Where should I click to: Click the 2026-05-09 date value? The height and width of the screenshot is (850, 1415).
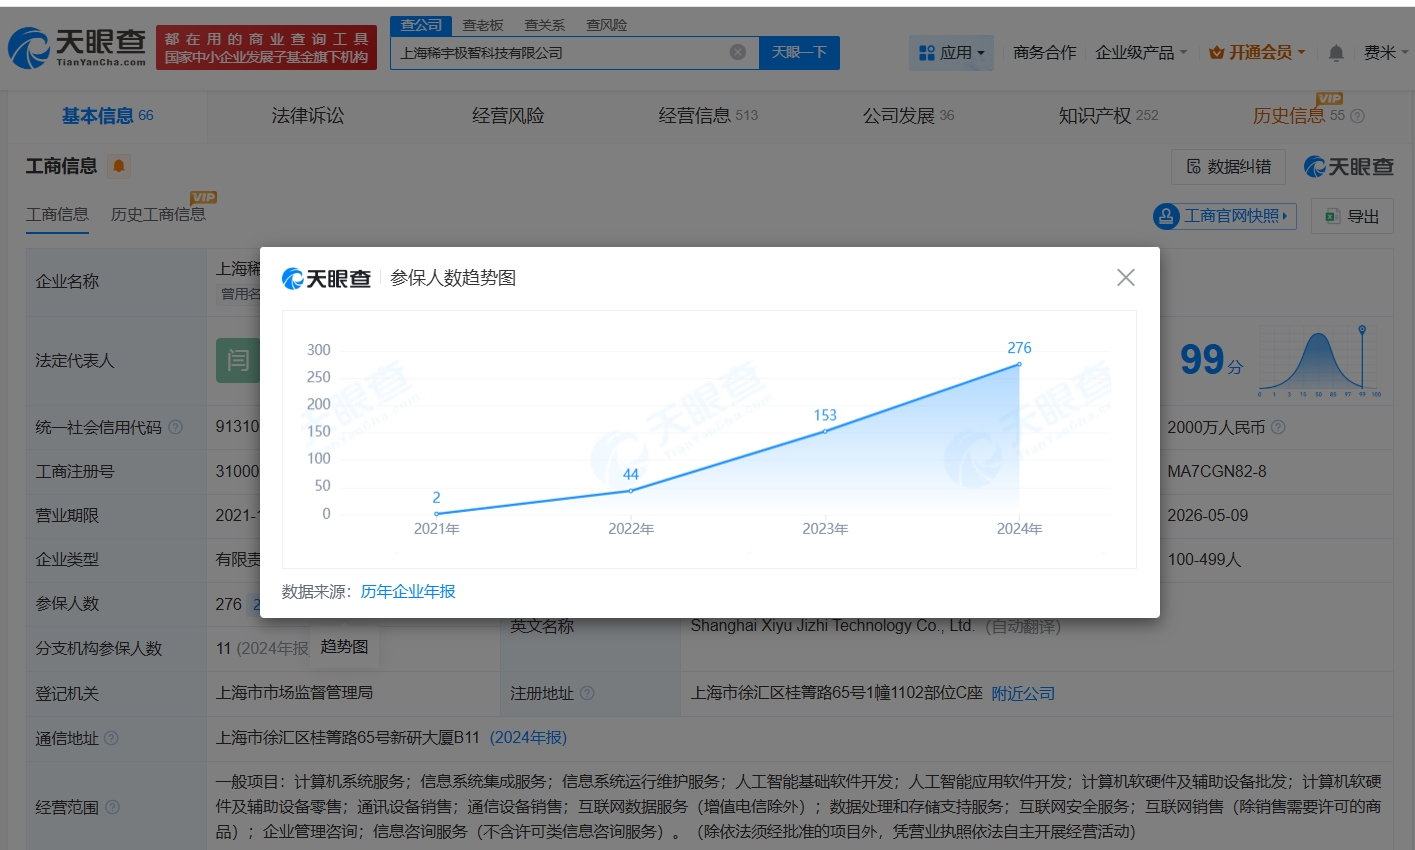click(x=1208, y=516)
